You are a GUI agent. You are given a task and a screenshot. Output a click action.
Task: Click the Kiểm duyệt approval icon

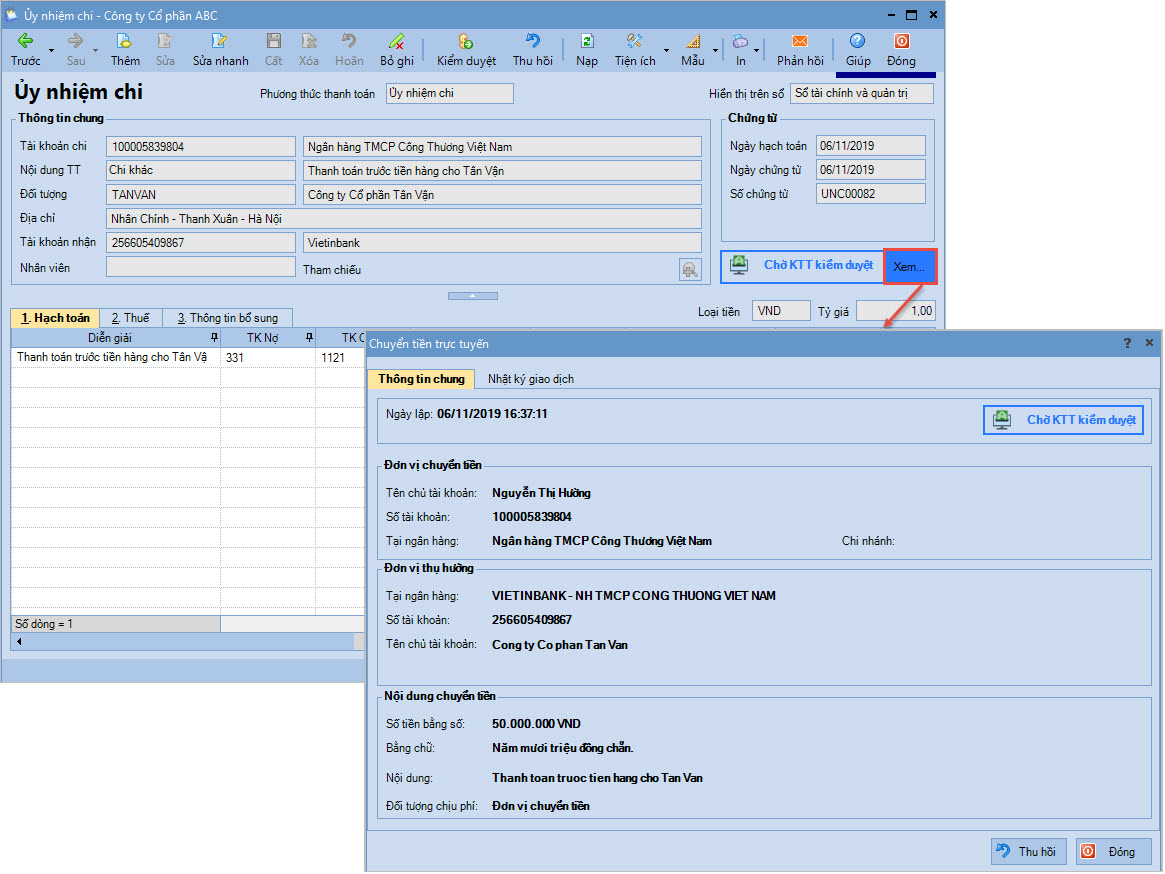(466, 42)
